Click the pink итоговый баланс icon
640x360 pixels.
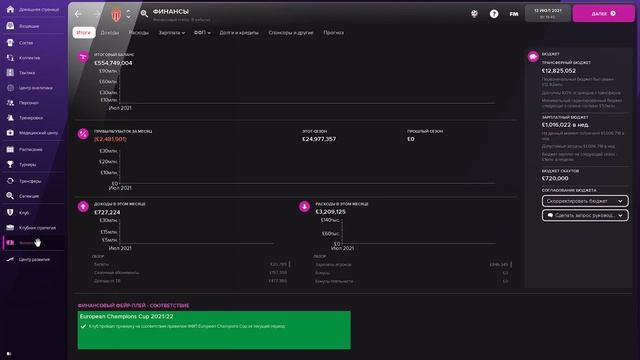click(x=83, y=57)
